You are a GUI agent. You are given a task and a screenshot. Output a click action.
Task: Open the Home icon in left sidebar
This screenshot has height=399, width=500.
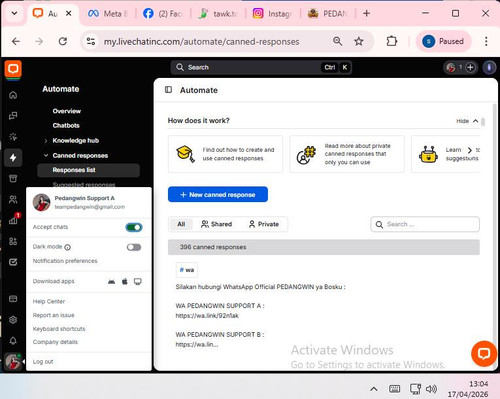[13, 95]
